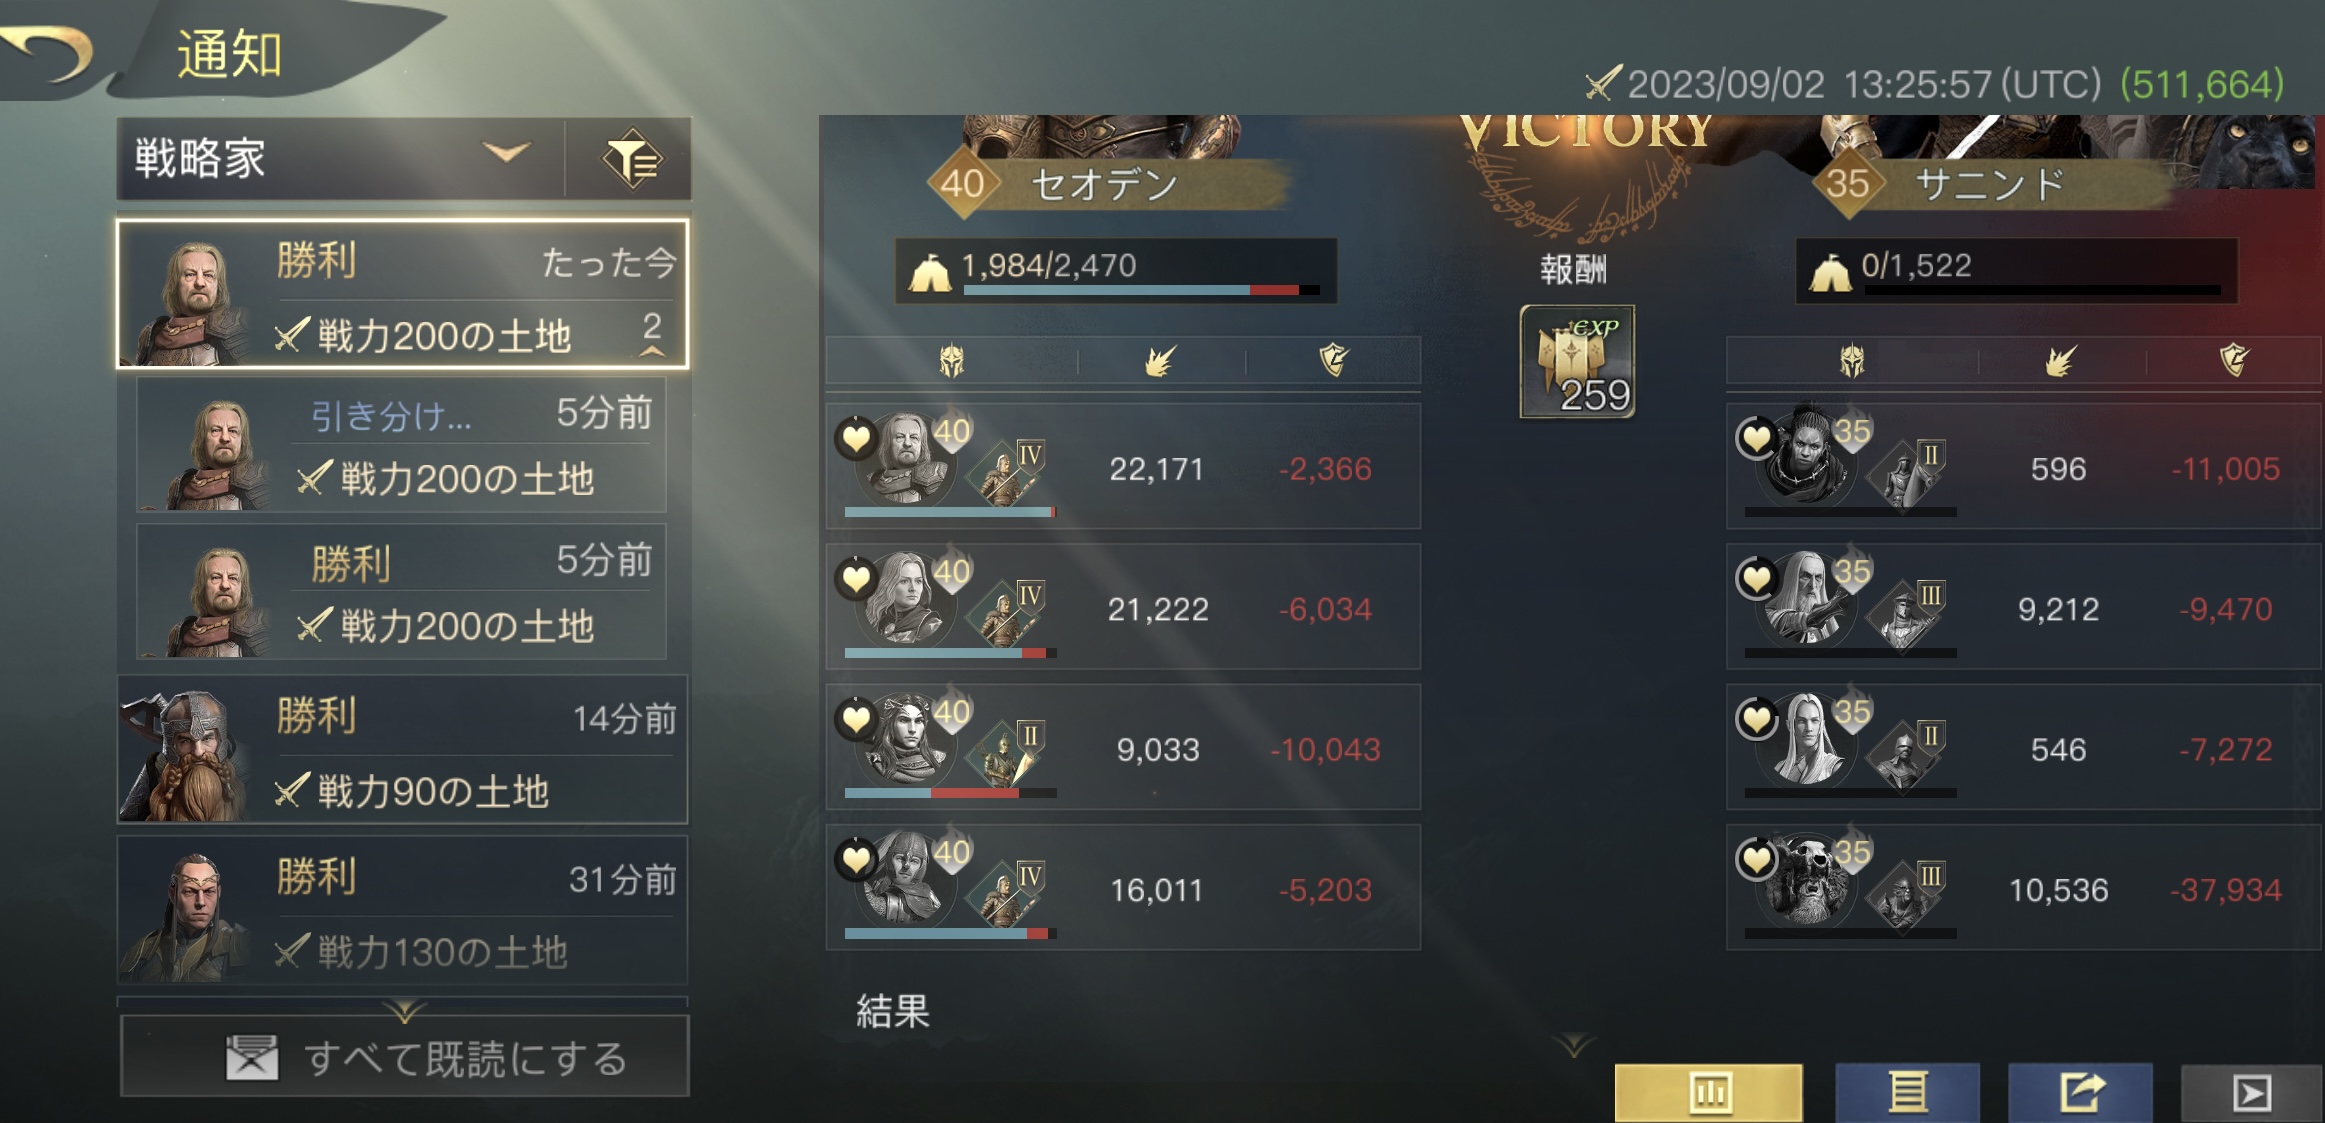This screenshot has width=2325, height=1123.
Task: Open the EXP reward item showing 259
Action: click(1577, 362)
